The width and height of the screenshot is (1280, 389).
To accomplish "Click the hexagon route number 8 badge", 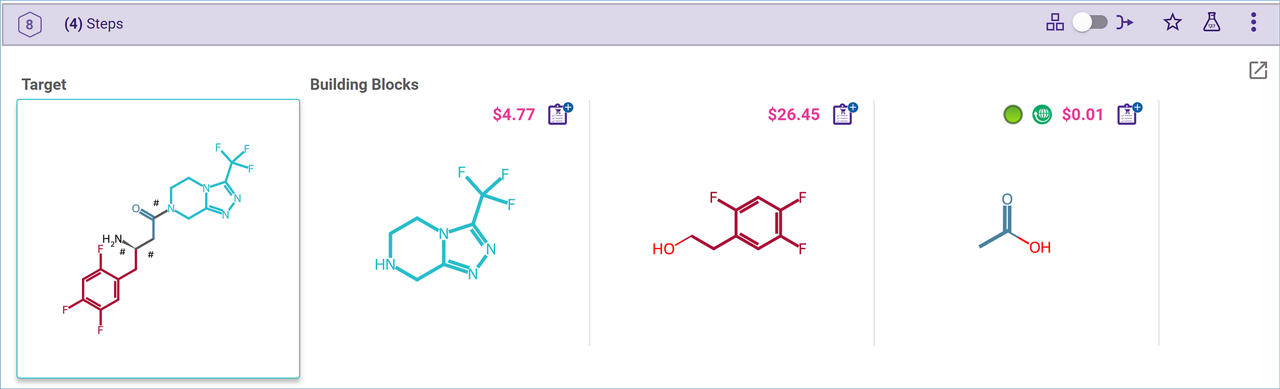I will [x=31, y=23].
